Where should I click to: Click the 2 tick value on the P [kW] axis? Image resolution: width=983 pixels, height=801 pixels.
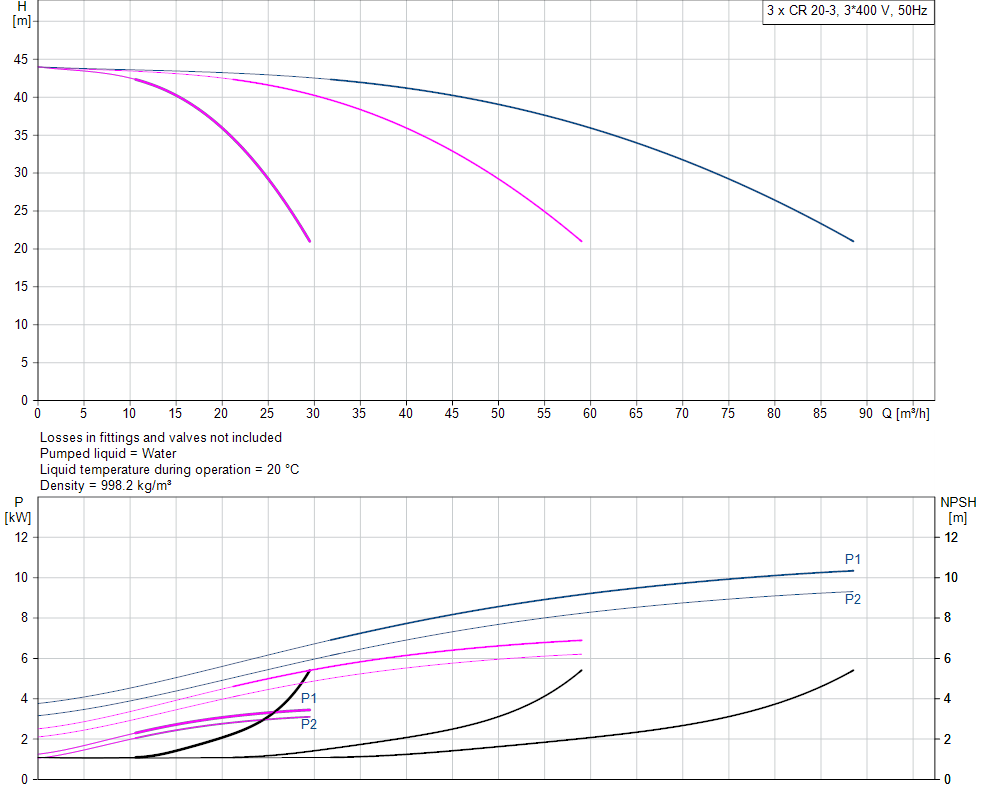click(24, 740)
